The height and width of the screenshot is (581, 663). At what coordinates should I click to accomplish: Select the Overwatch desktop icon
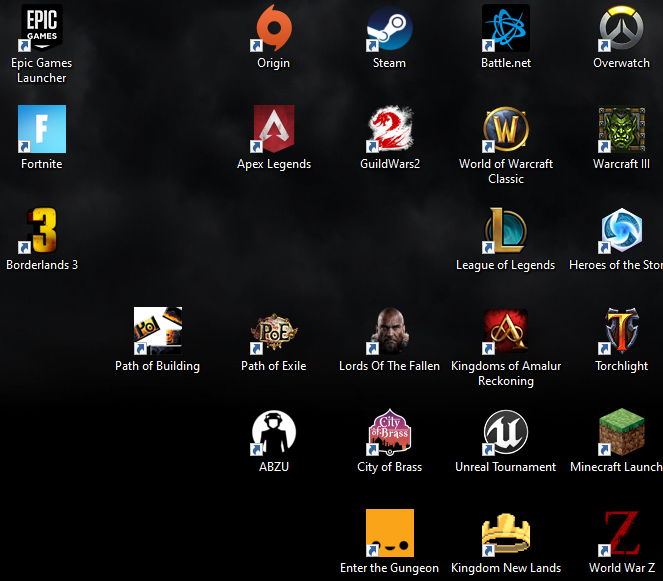tap(622, 28)
